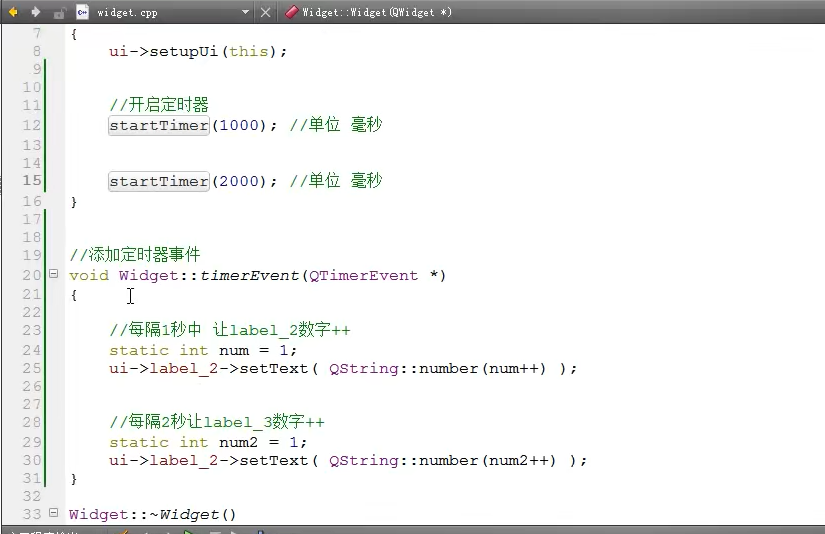Place cursor on the value 2000

(x=239, y=182)
